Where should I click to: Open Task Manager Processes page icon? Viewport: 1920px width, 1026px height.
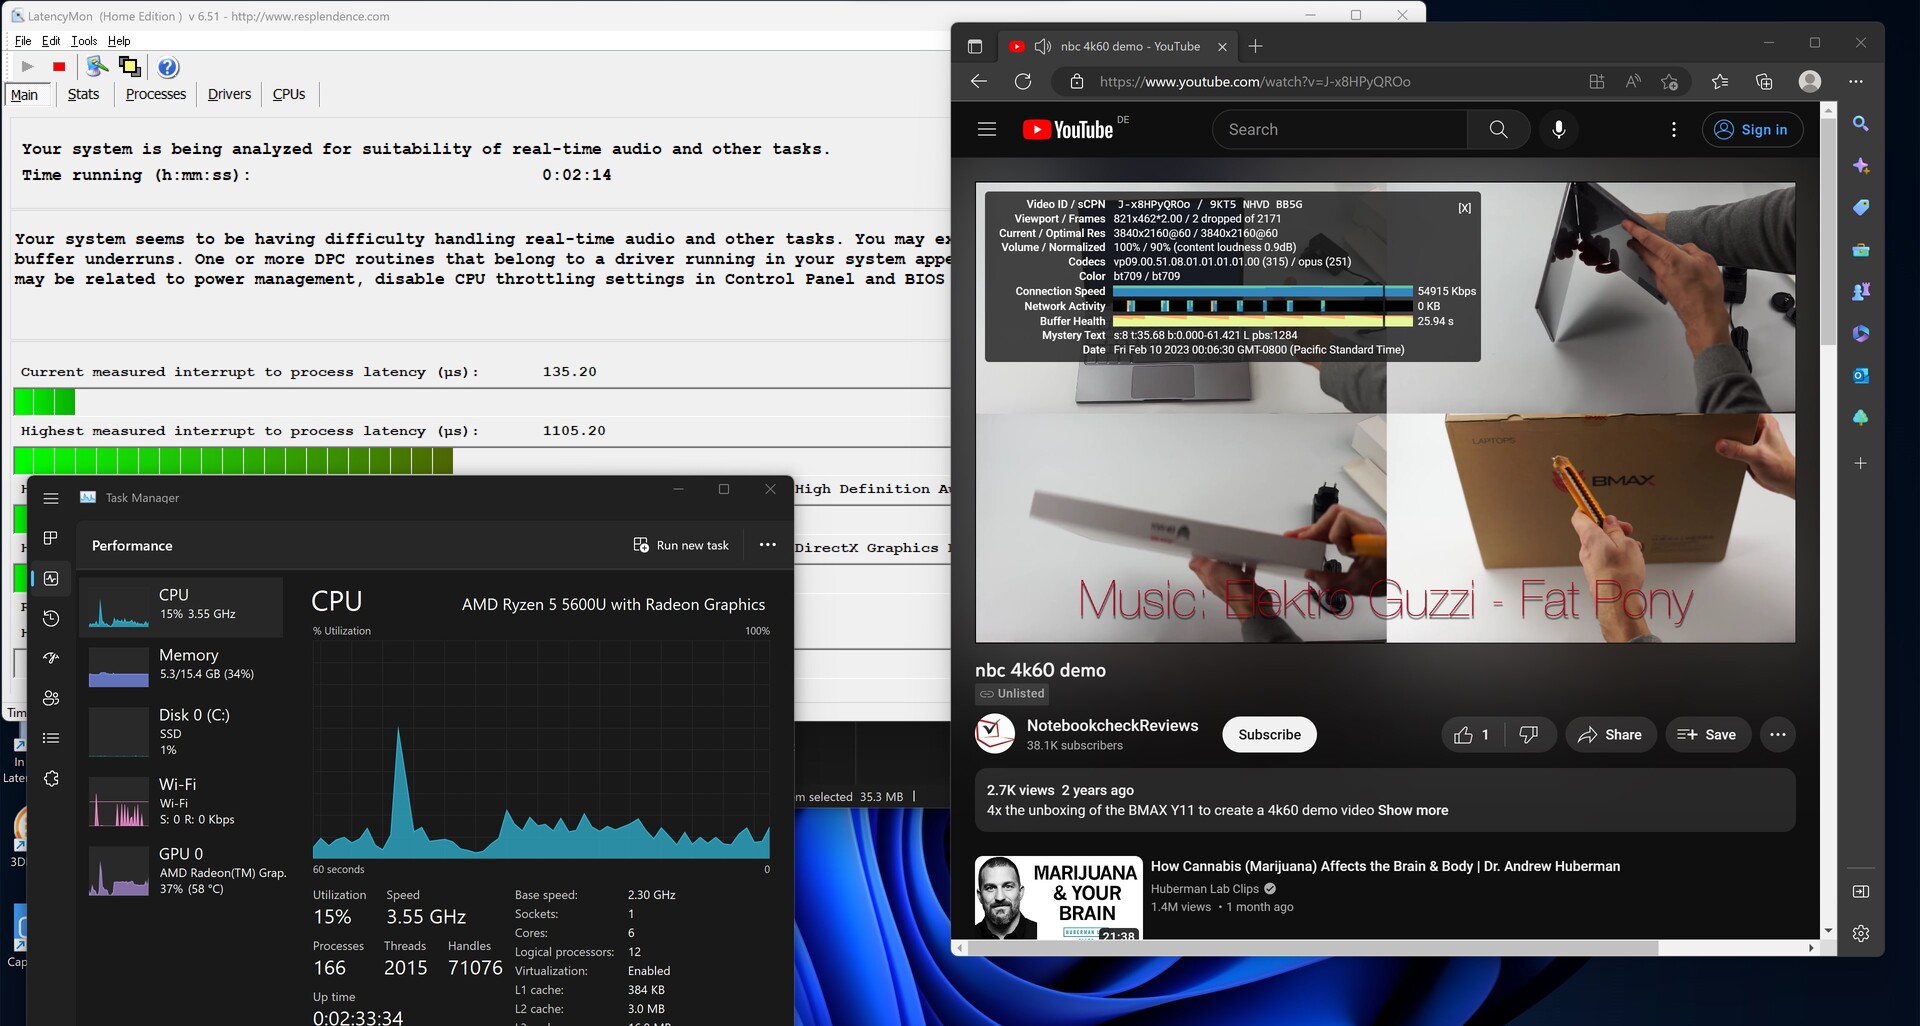pyautogui.click(x=51, y=538)
